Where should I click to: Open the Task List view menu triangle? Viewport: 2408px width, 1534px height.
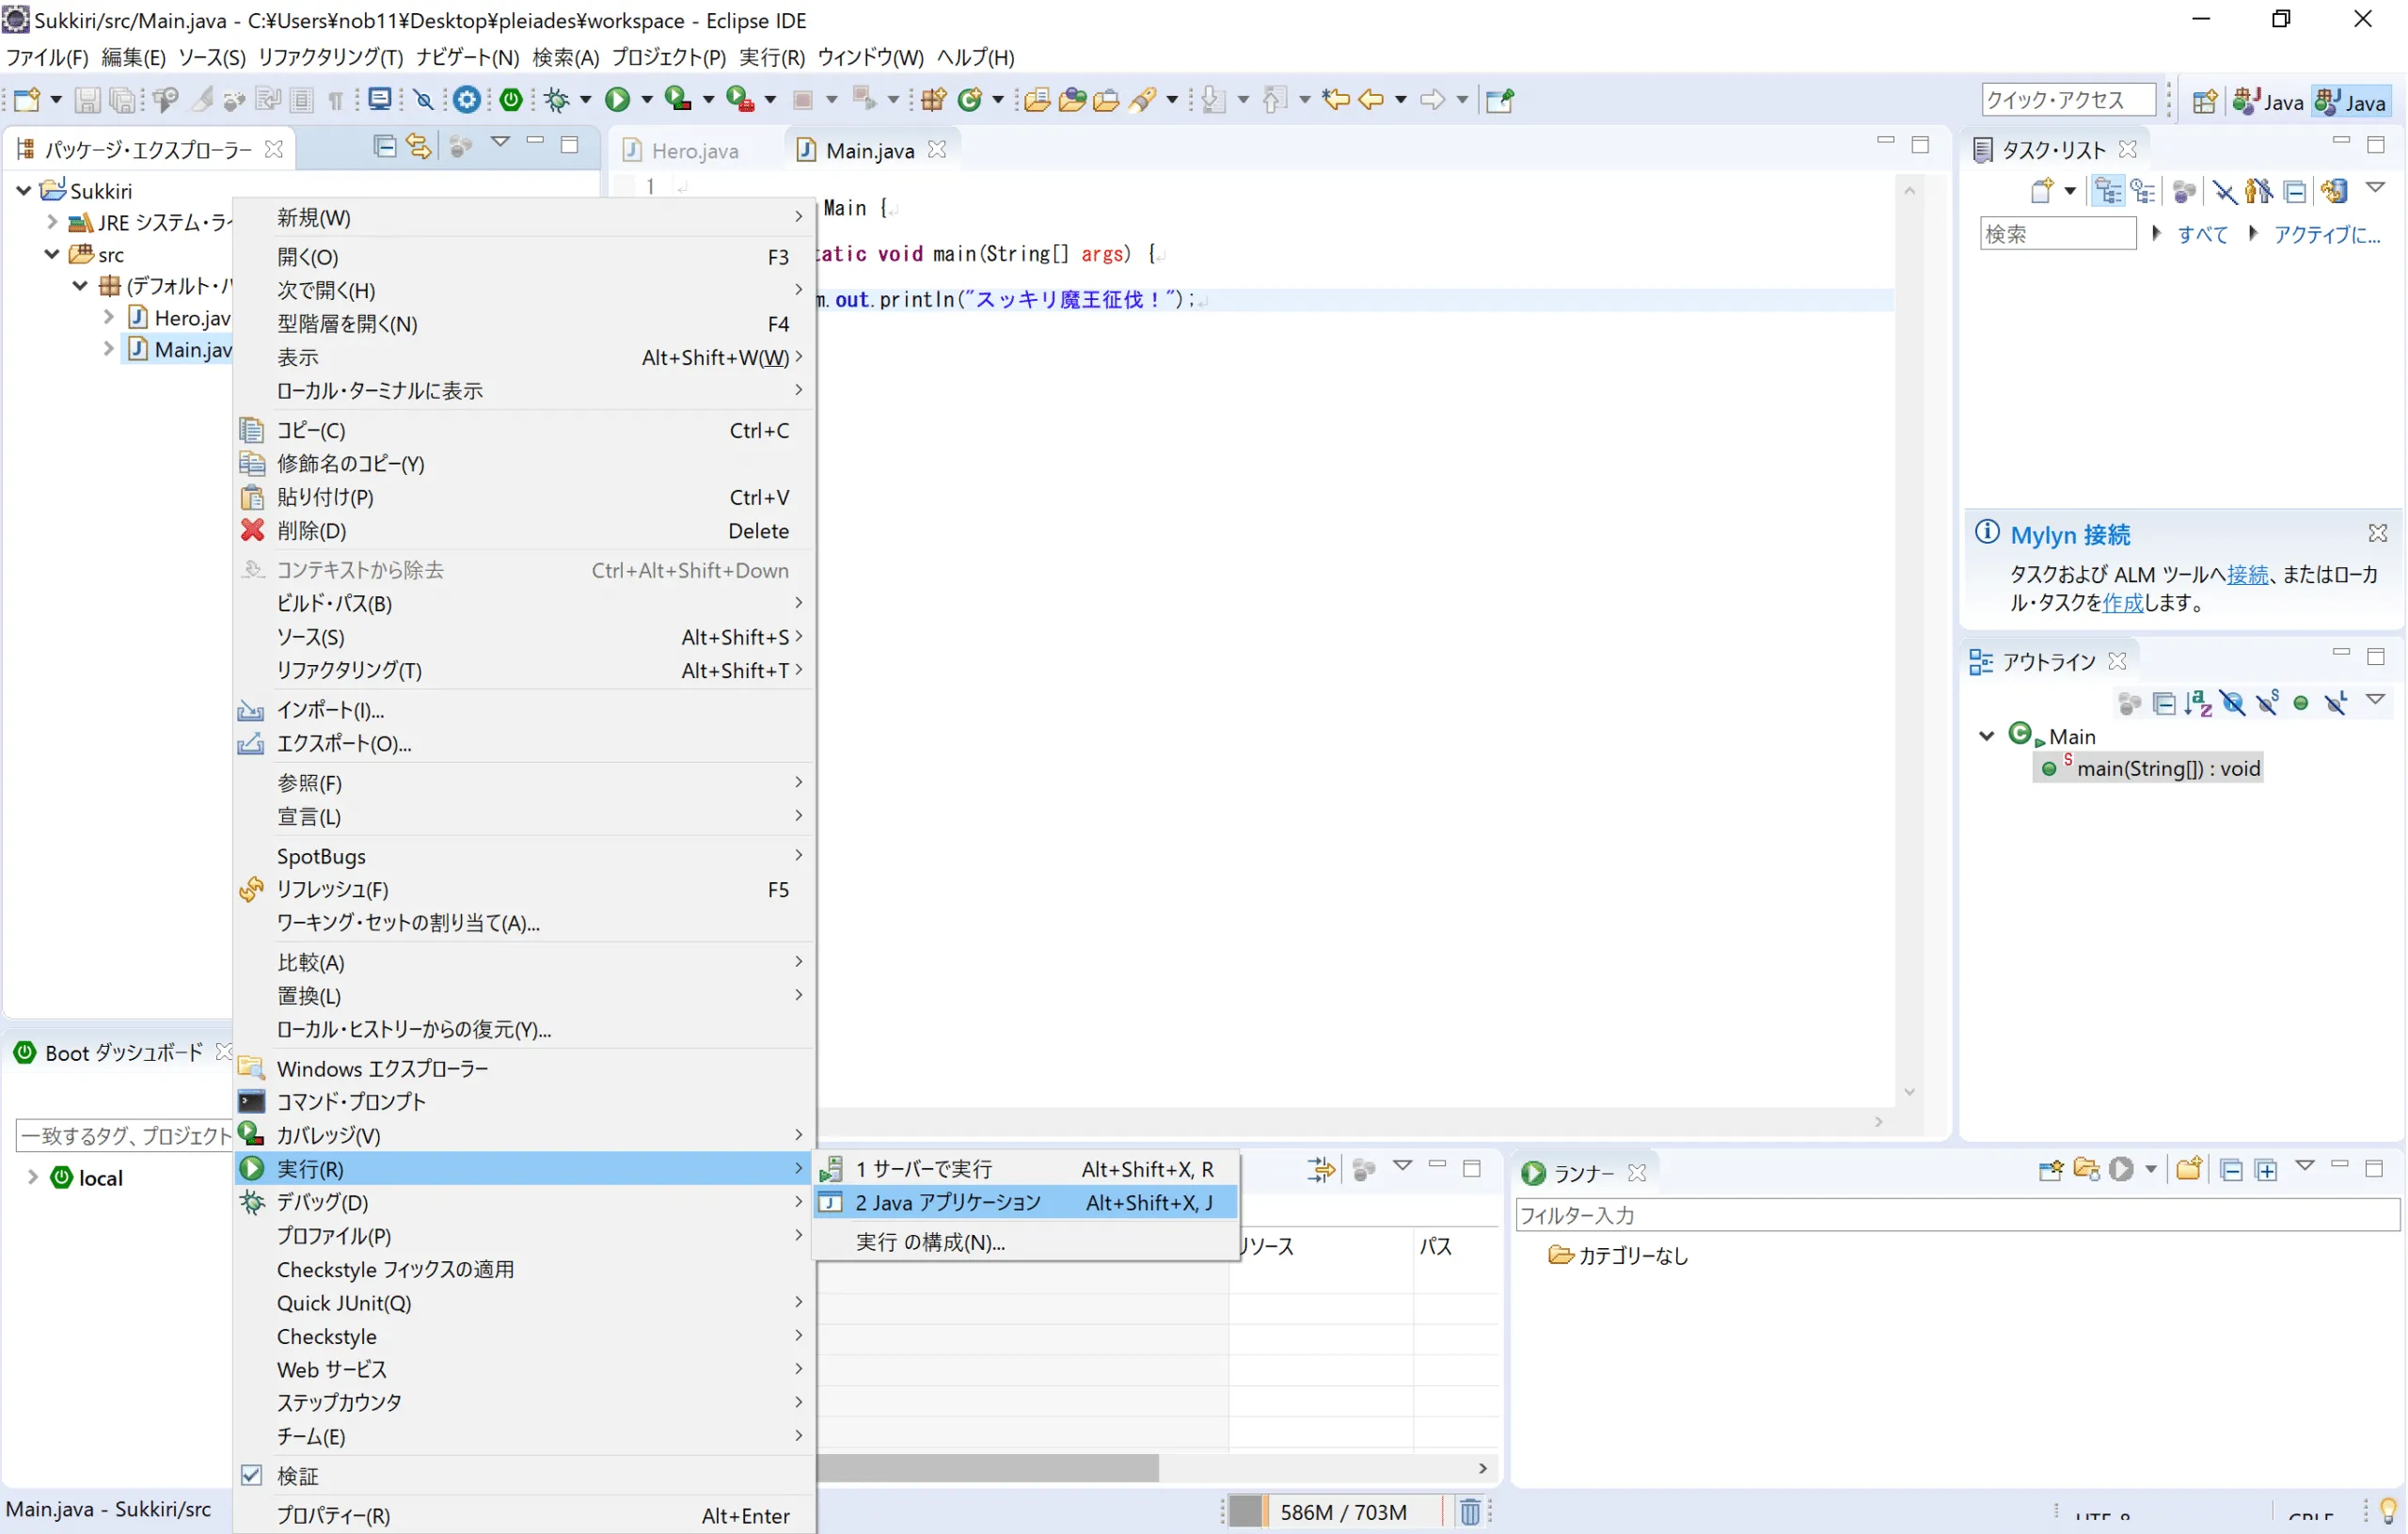point(2376,188)
